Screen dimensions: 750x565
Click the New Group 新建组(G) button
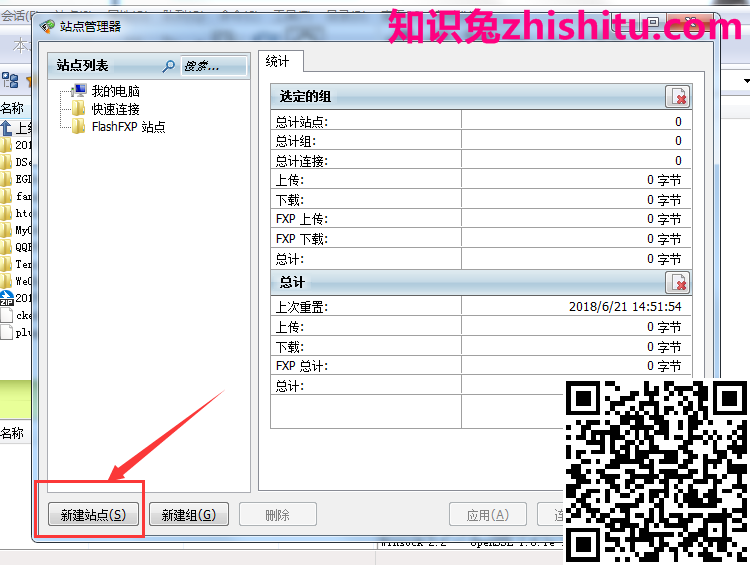point(189,515)
